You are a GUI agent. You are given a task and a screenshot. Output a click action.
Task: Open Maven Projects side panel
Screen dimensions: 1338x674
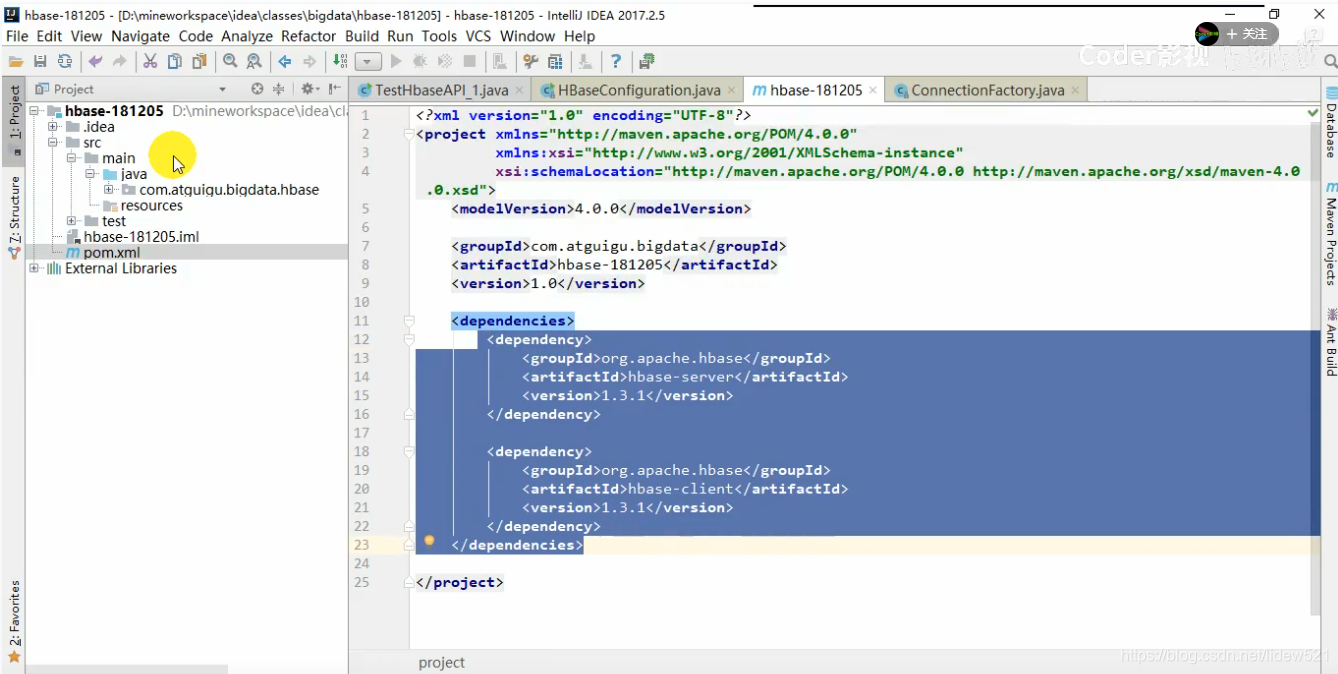[1331, 232]
